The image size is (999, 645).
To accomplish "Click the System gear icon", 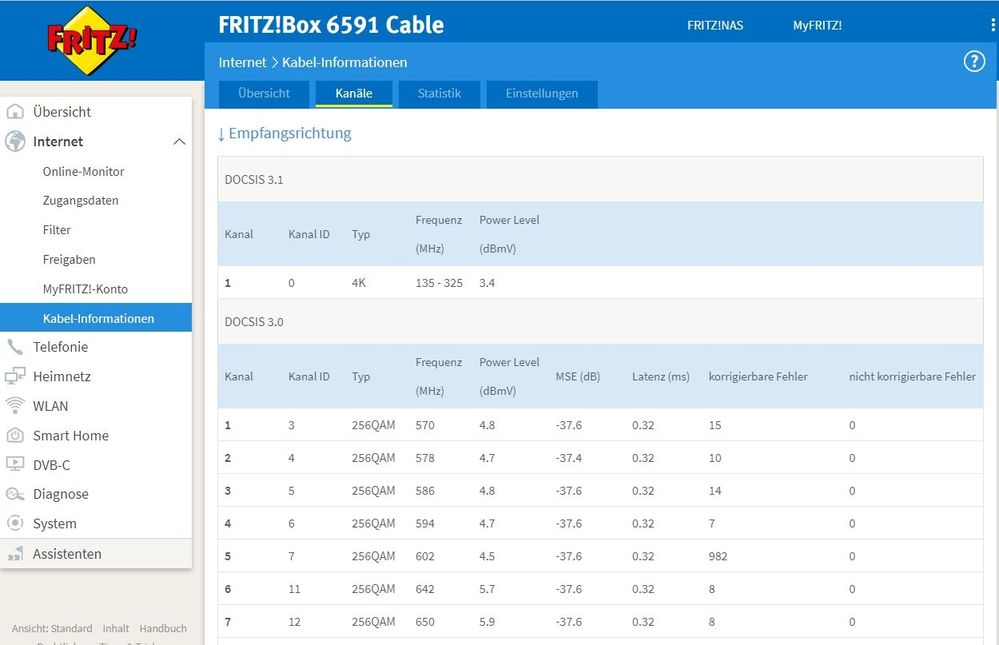I will [15, 523].
